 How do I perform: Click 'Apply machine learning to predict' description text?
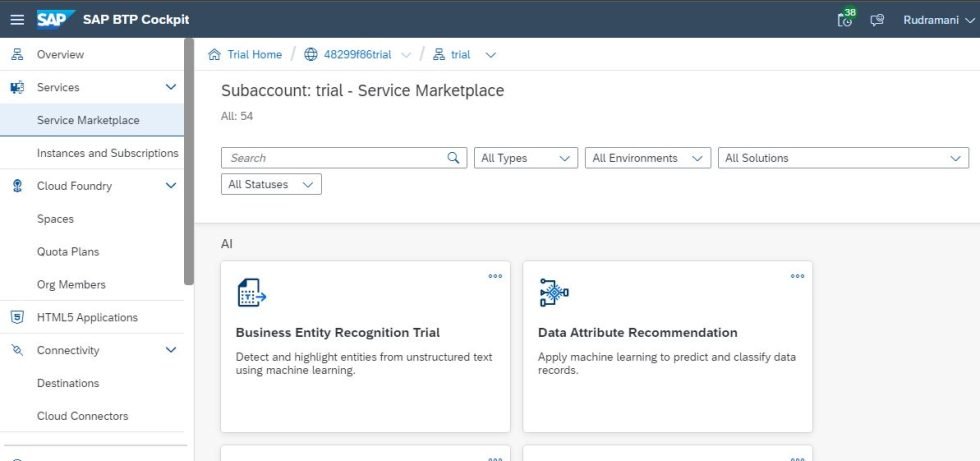(x=667, y=364)
